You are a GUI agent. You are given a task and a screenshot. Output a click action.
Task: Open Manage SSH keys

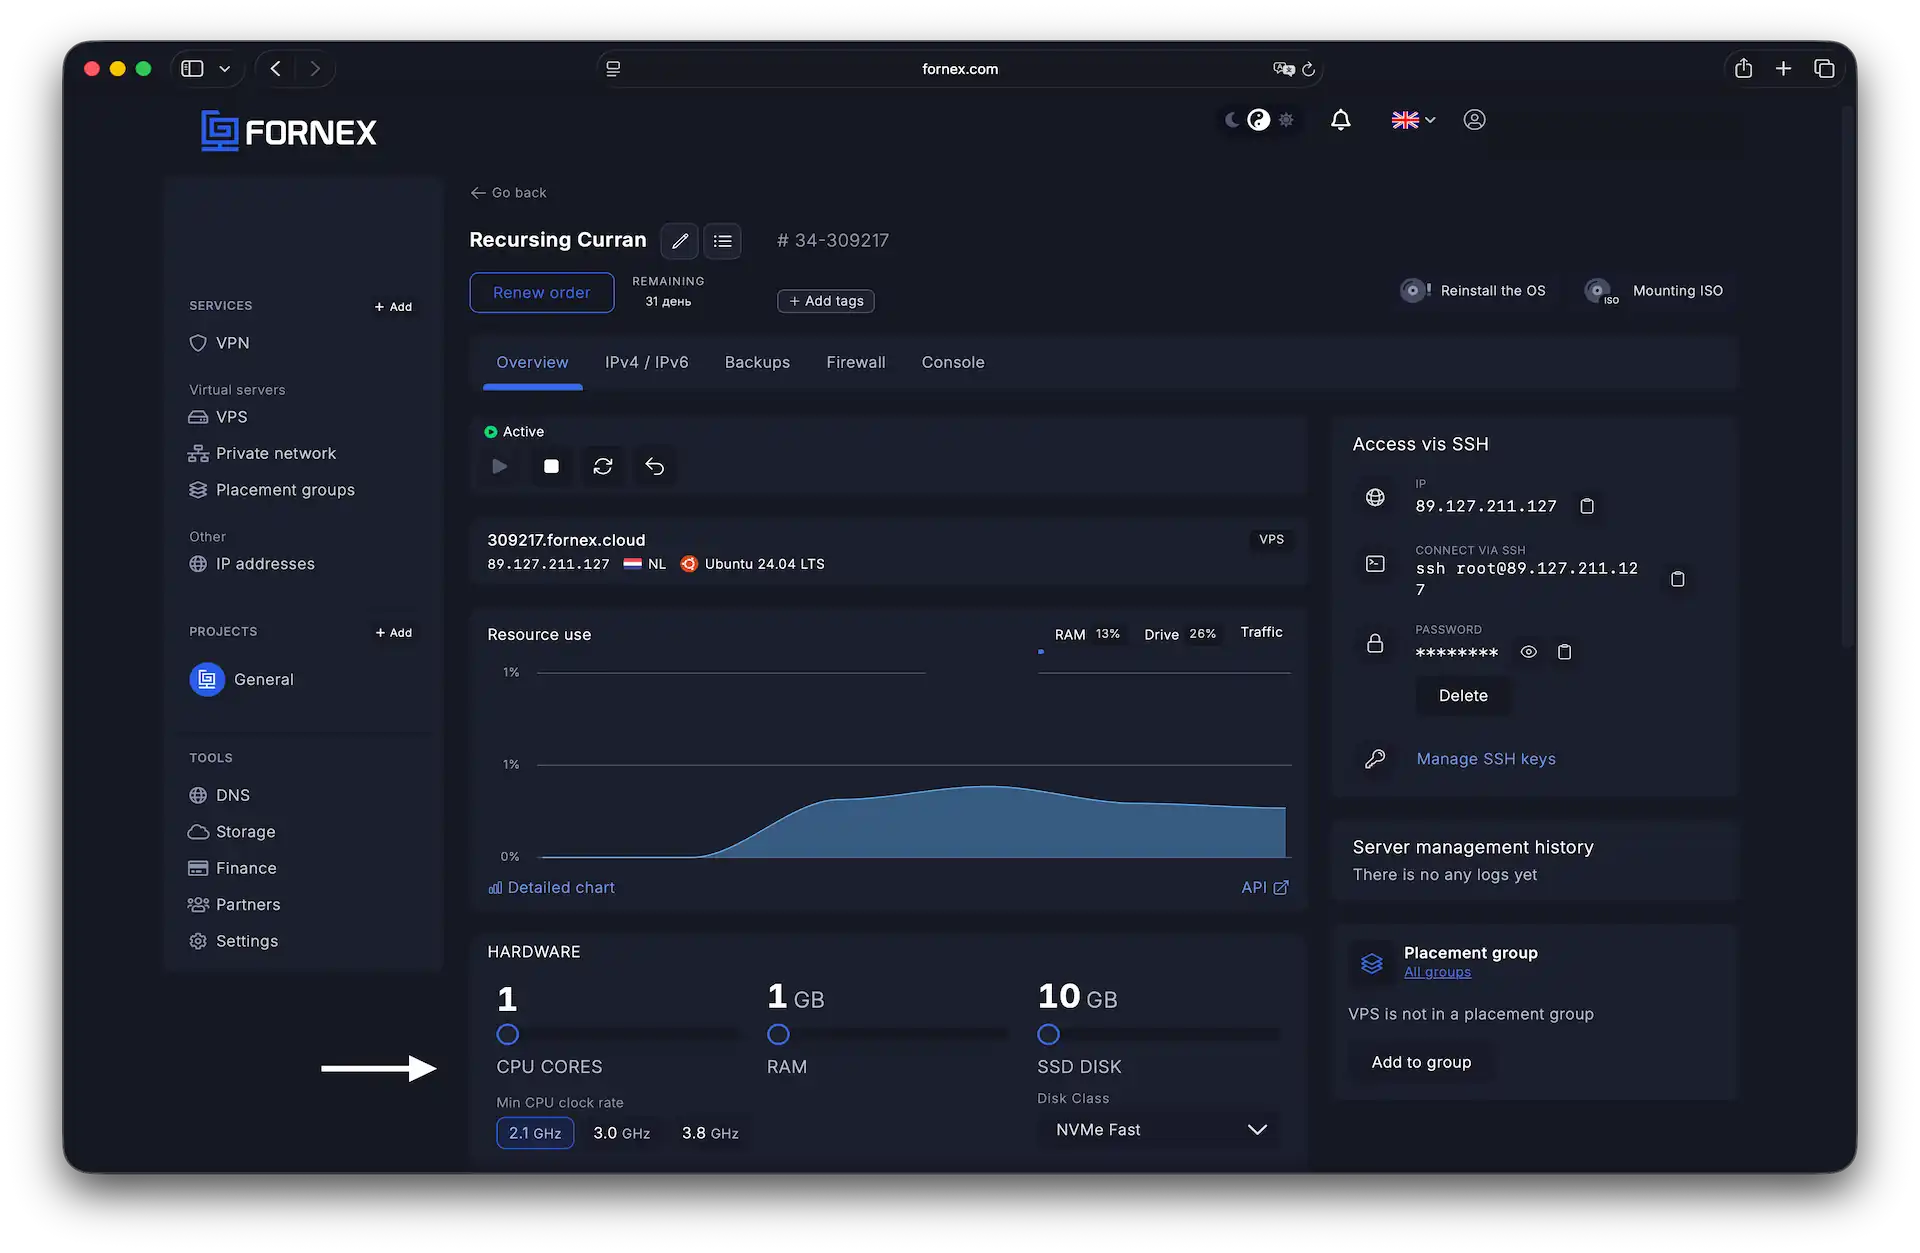pos(1486,760)
